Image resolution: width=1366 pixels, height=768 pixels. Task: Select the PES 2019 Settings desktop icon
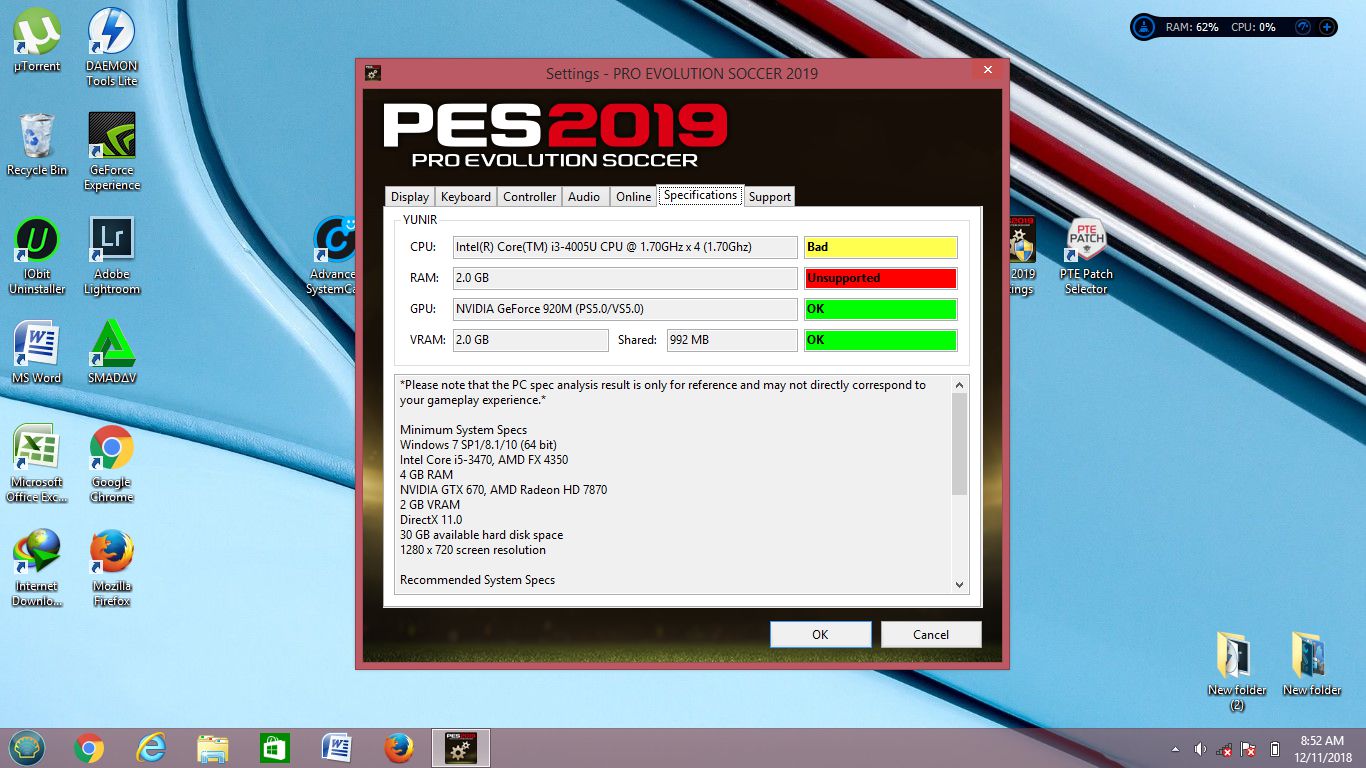point(1022,256)
